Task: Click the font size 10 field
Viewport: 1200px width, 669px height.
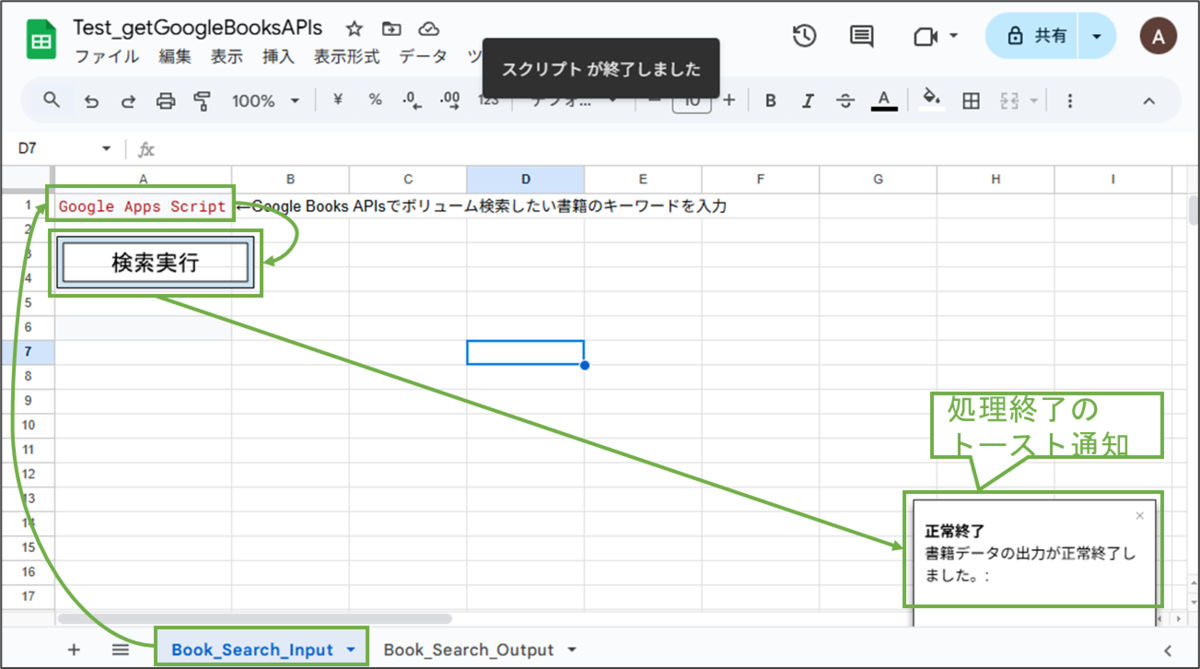Action: point(691,100)
